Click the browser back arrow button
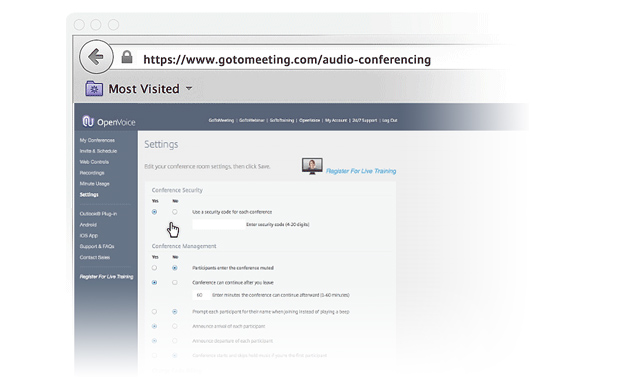Screen dimensions: 617x386 (x=96, y=57)
